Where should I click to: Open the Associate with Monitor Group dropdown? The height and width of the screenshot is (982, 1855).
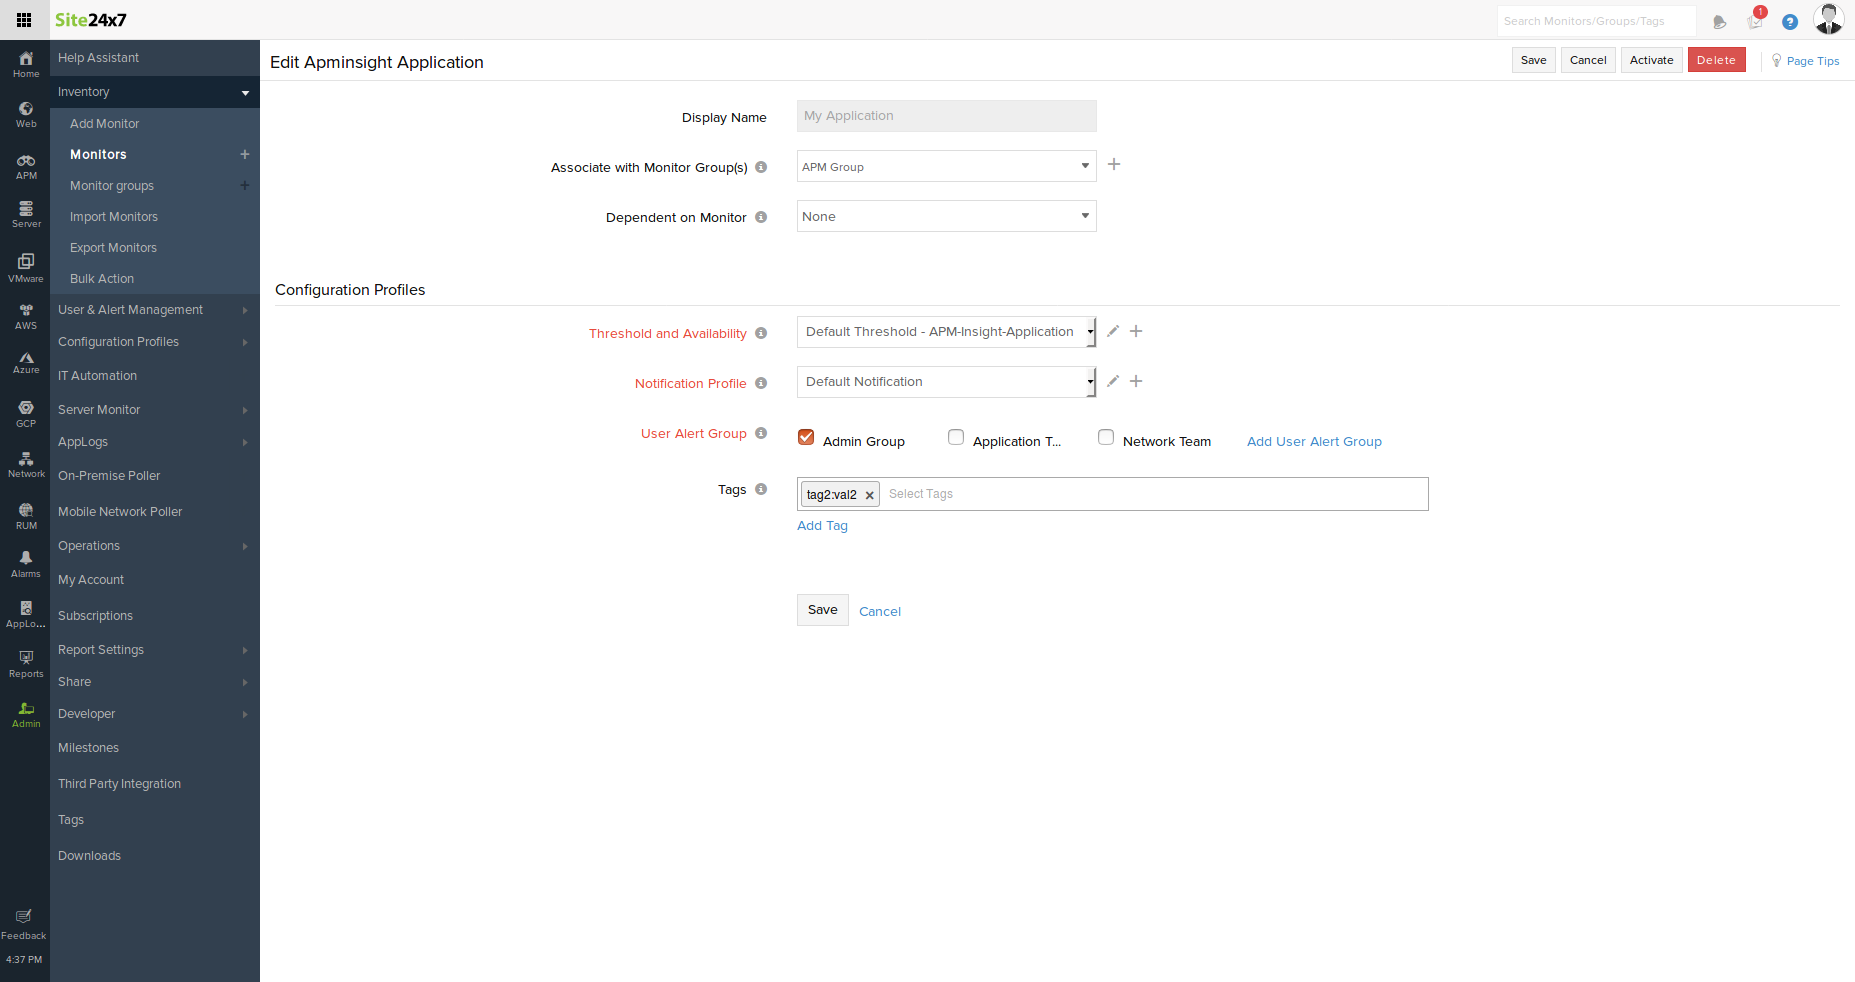[x=946, y=166]
